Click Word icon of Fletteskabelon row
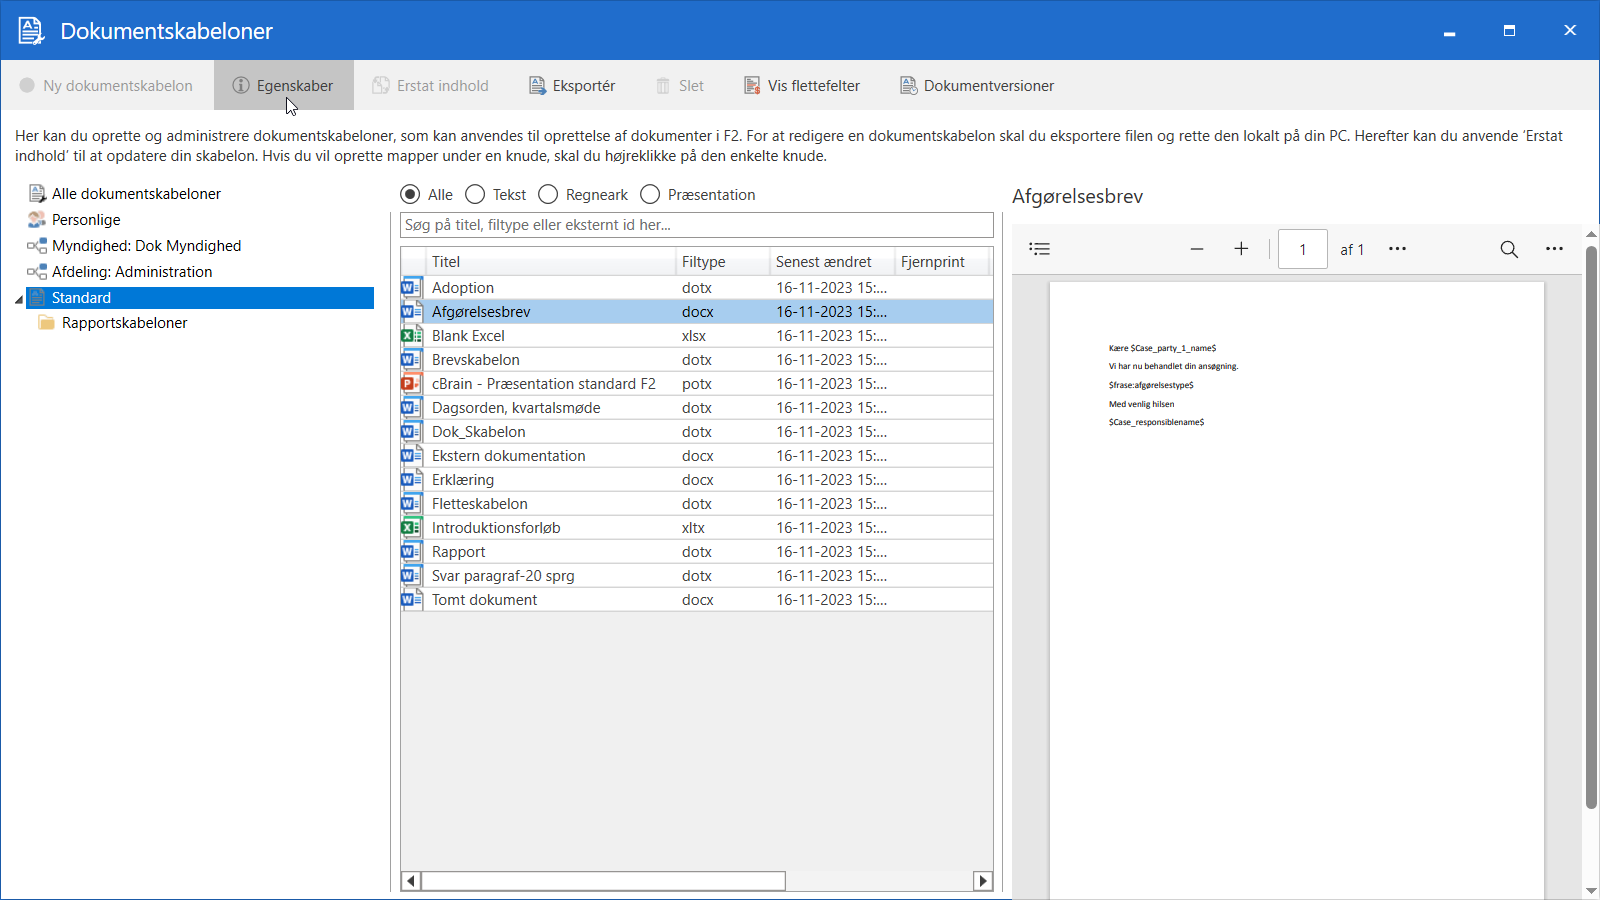This screenshot has width=1600, height=900. point(411,504)
